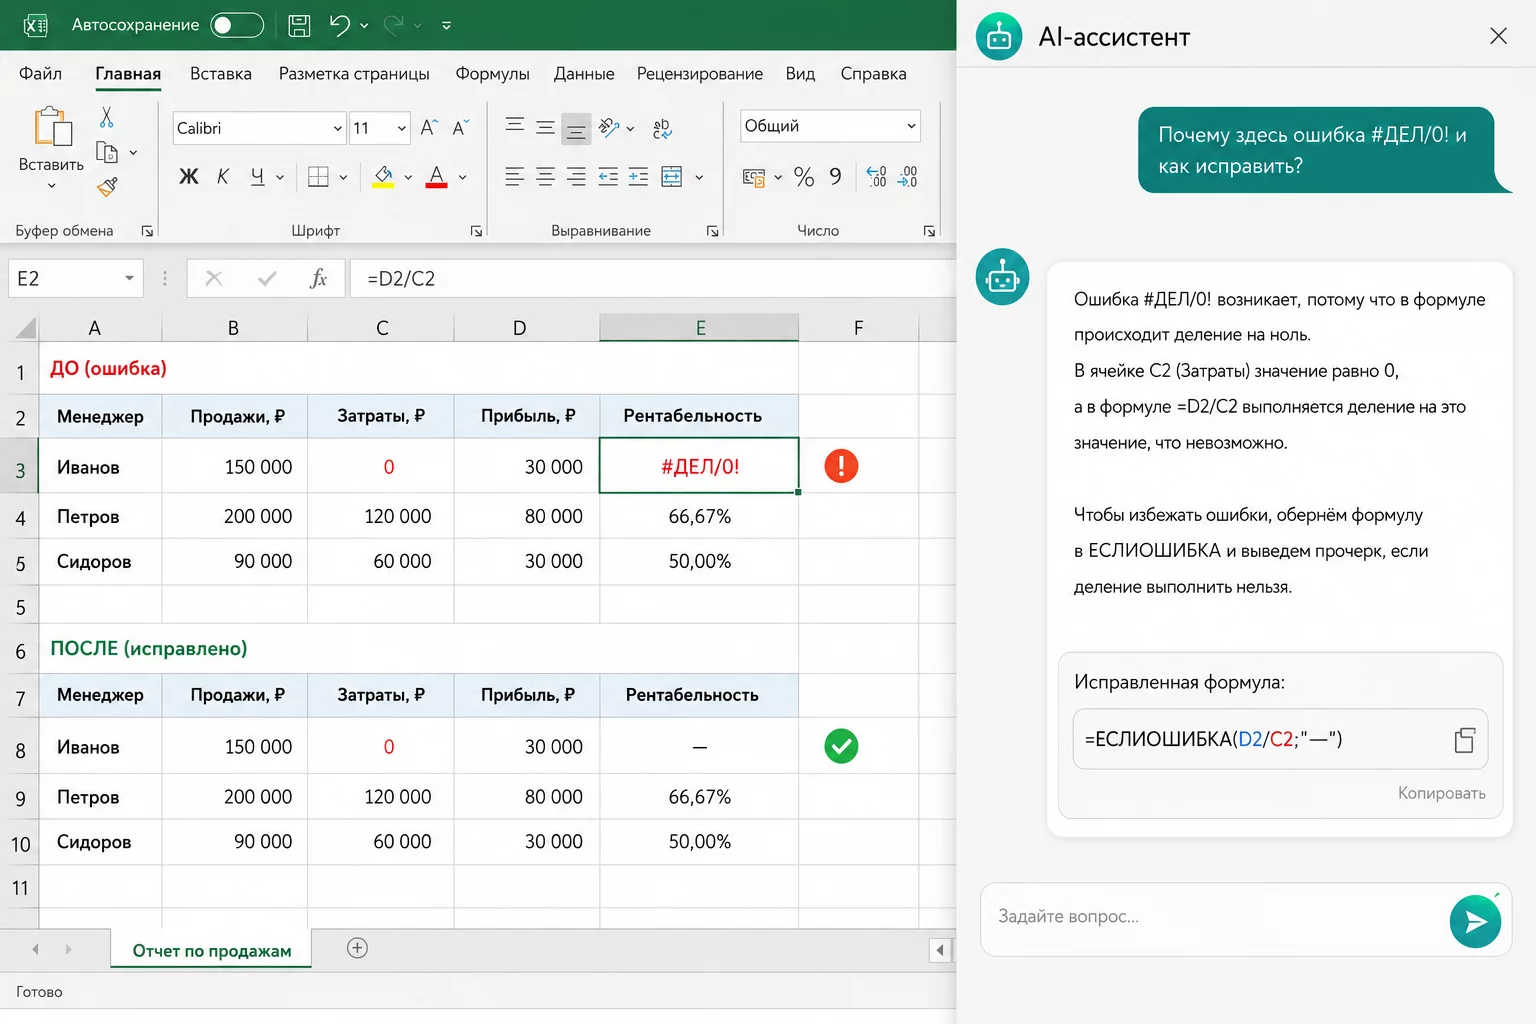Click the Вставить paste icon
This screenshot has height=1024, width=1536.
(x=52, y=127)
